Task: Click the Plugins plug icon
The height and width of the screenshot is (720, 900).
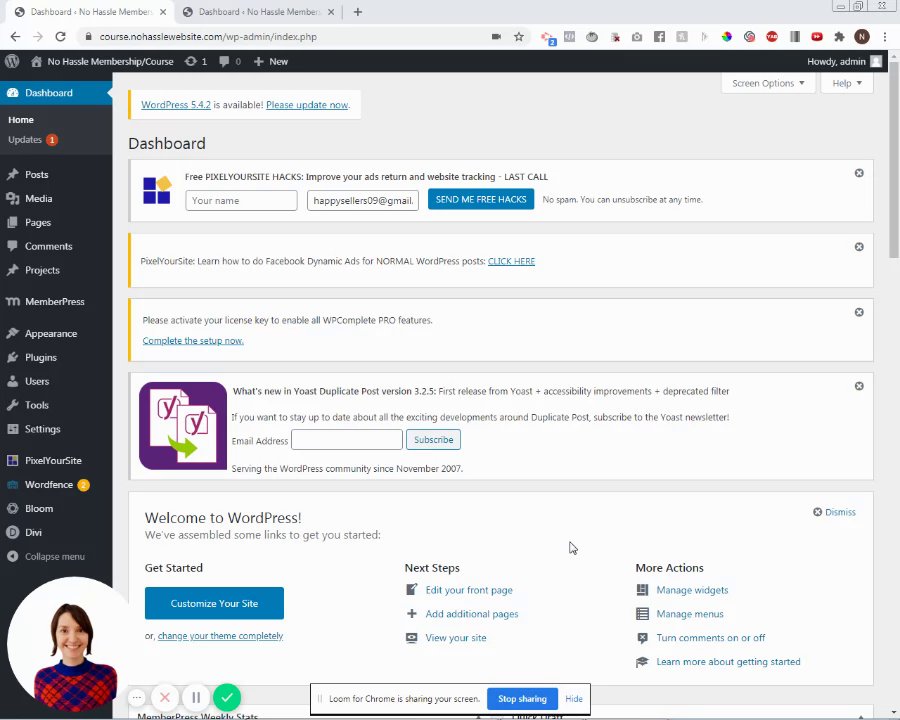Action: pyautogui.click(x=13, y=358)
